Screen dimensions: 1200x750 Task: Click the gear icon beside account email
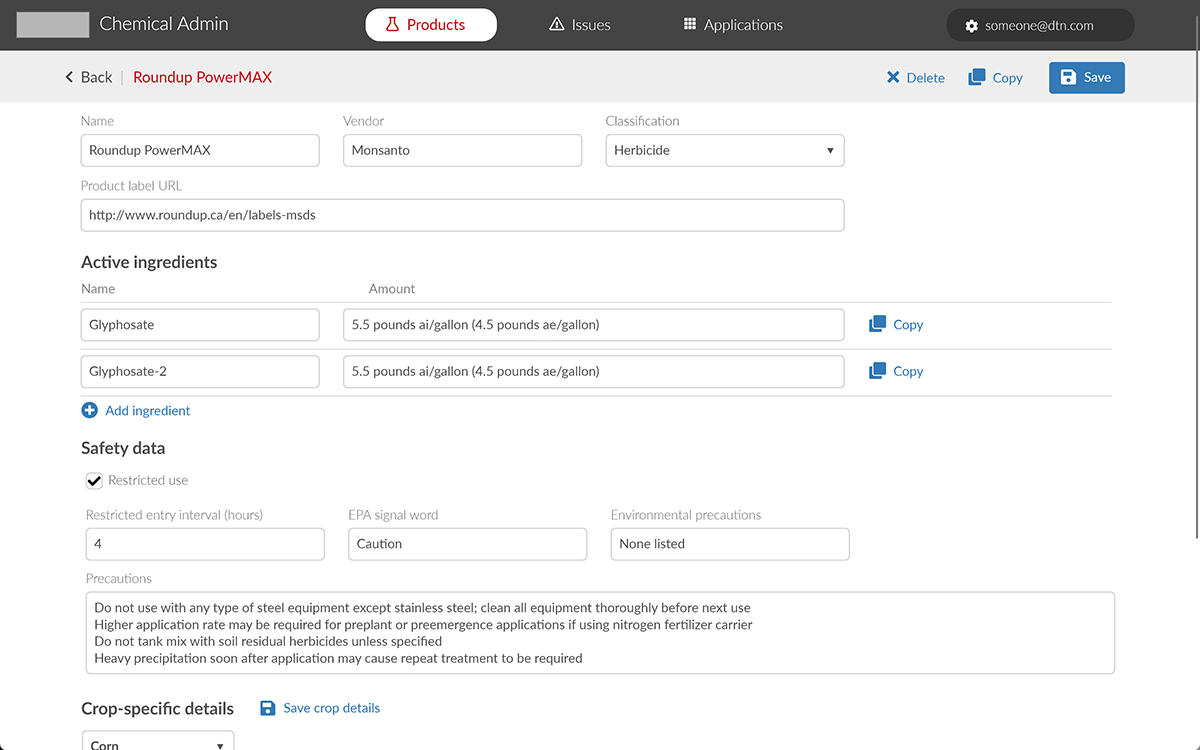point(971,26)
